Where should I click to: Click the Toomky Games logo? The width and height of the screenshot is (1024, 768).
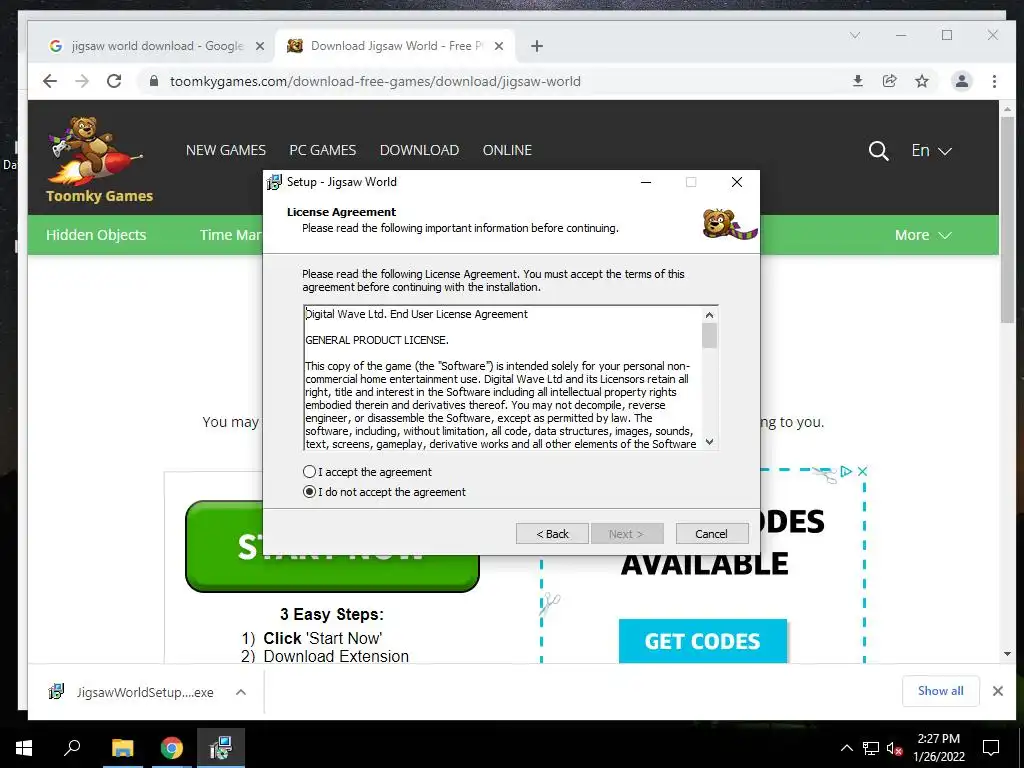click(98, 160)
